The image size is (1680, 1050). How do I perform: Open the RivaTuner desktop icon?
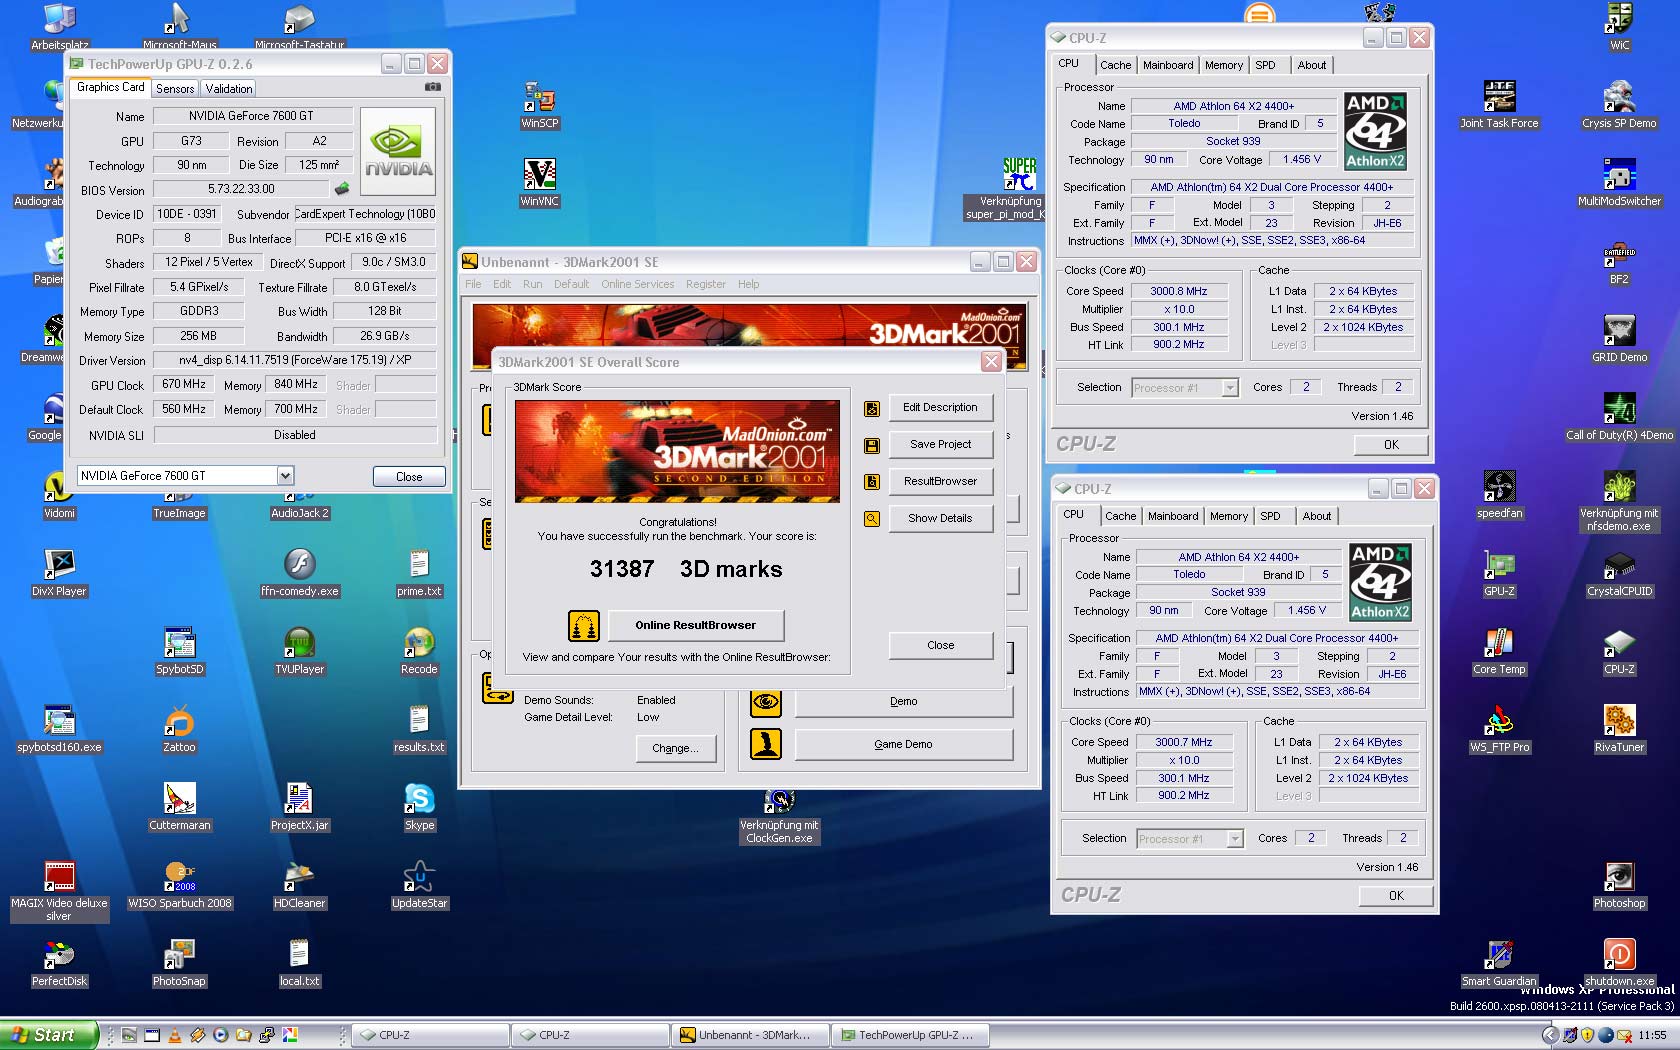[1619, 730]
